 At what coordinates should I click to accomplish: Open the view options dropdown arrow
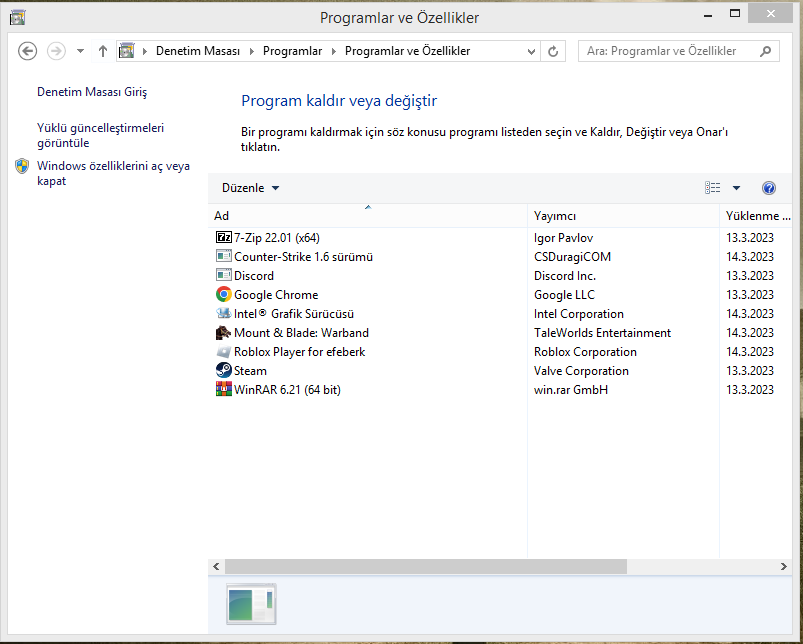coord(736,188)
